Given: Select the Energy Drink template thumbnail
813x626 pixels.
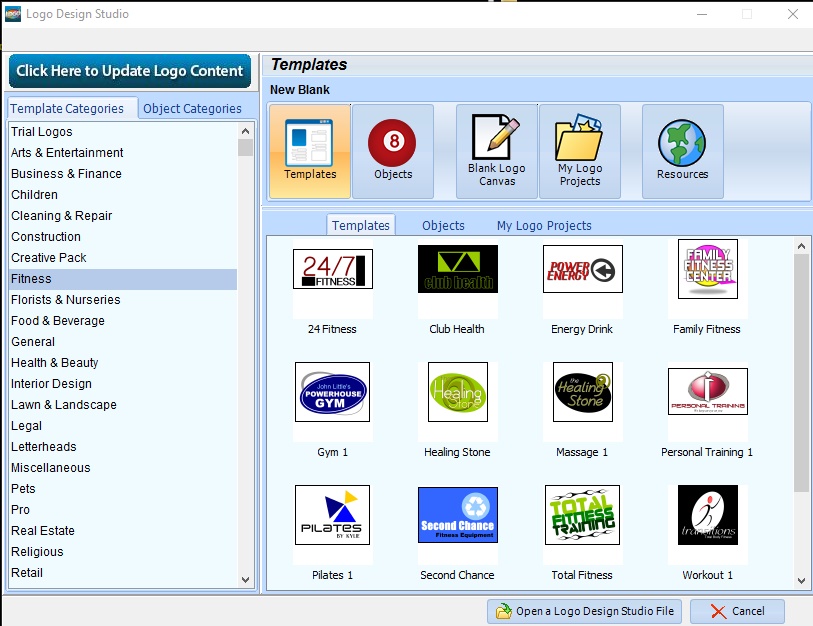Looking at the screenshot, I should point(583,269).
